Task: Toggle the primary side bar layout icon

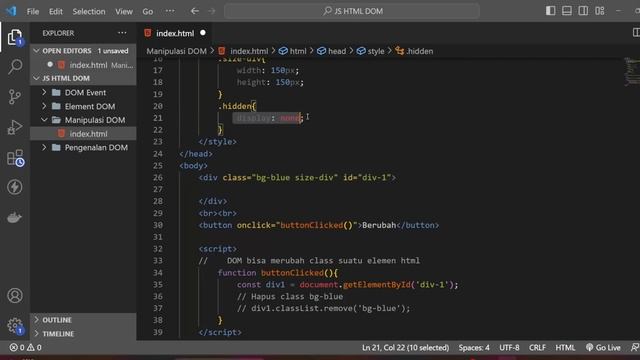Action: pos(550,11)
